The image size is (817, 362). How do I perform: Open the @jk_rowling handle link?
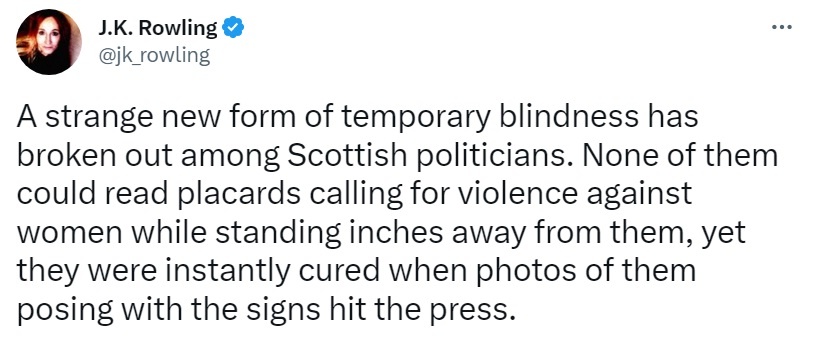click(x=154, y=55)
